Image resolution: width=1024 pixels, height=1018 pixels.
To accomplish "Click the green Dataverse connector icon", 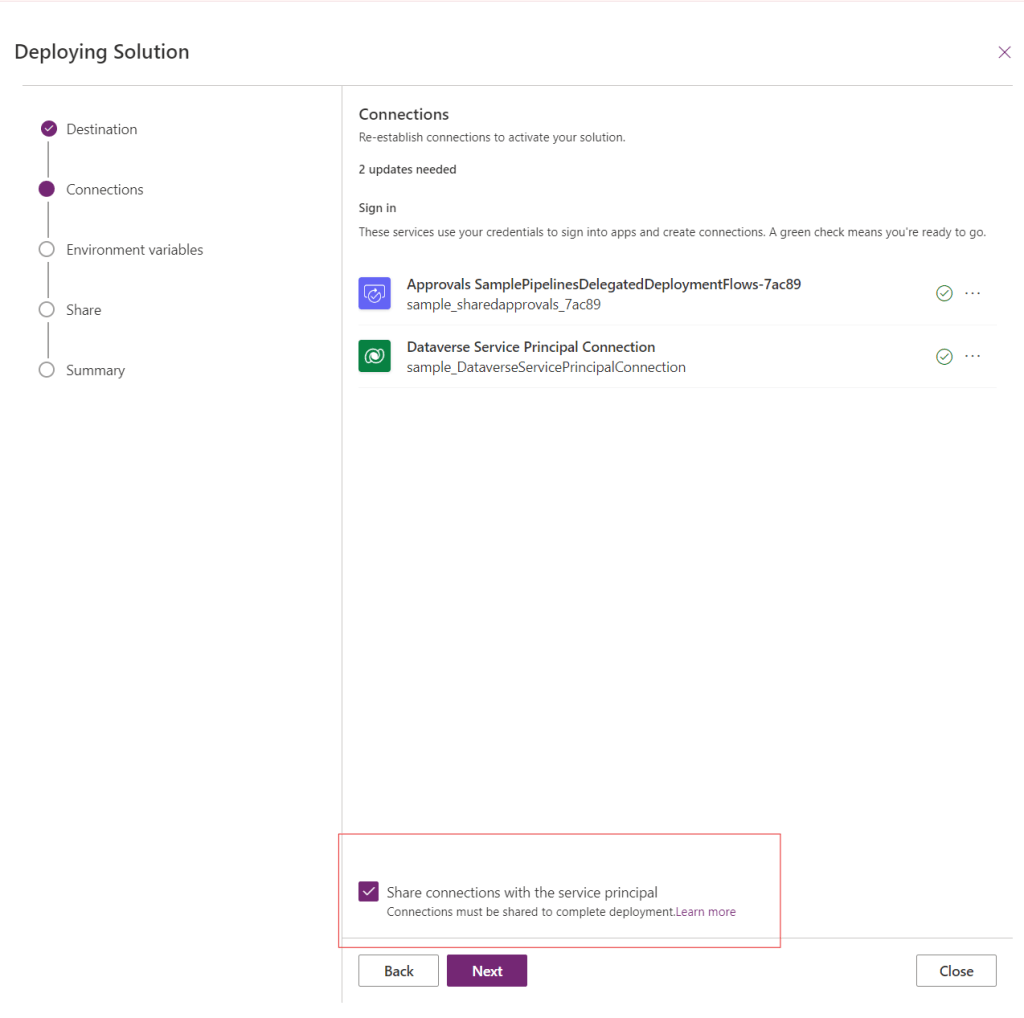I will (x=374, y=356).
